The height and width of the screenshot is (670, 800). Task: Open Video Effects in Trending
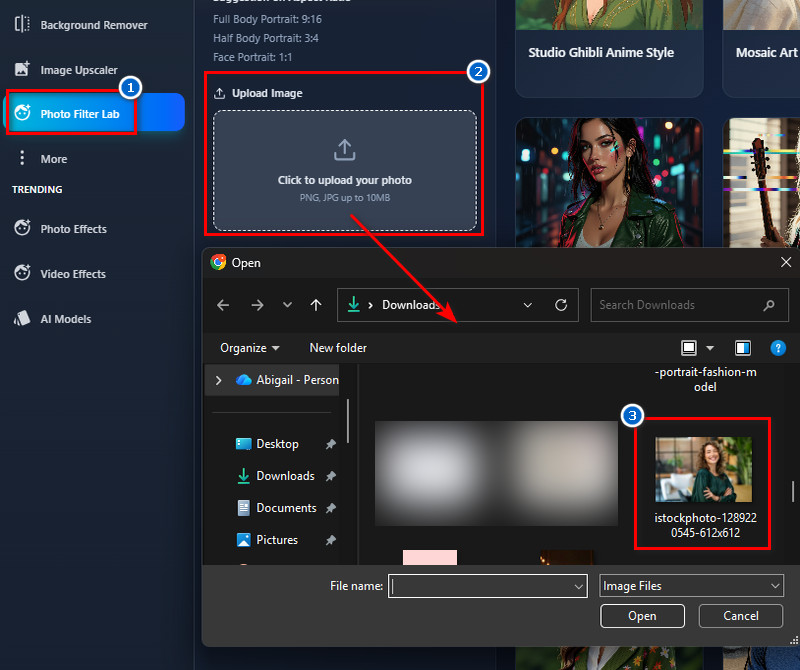tap(72, 274)
